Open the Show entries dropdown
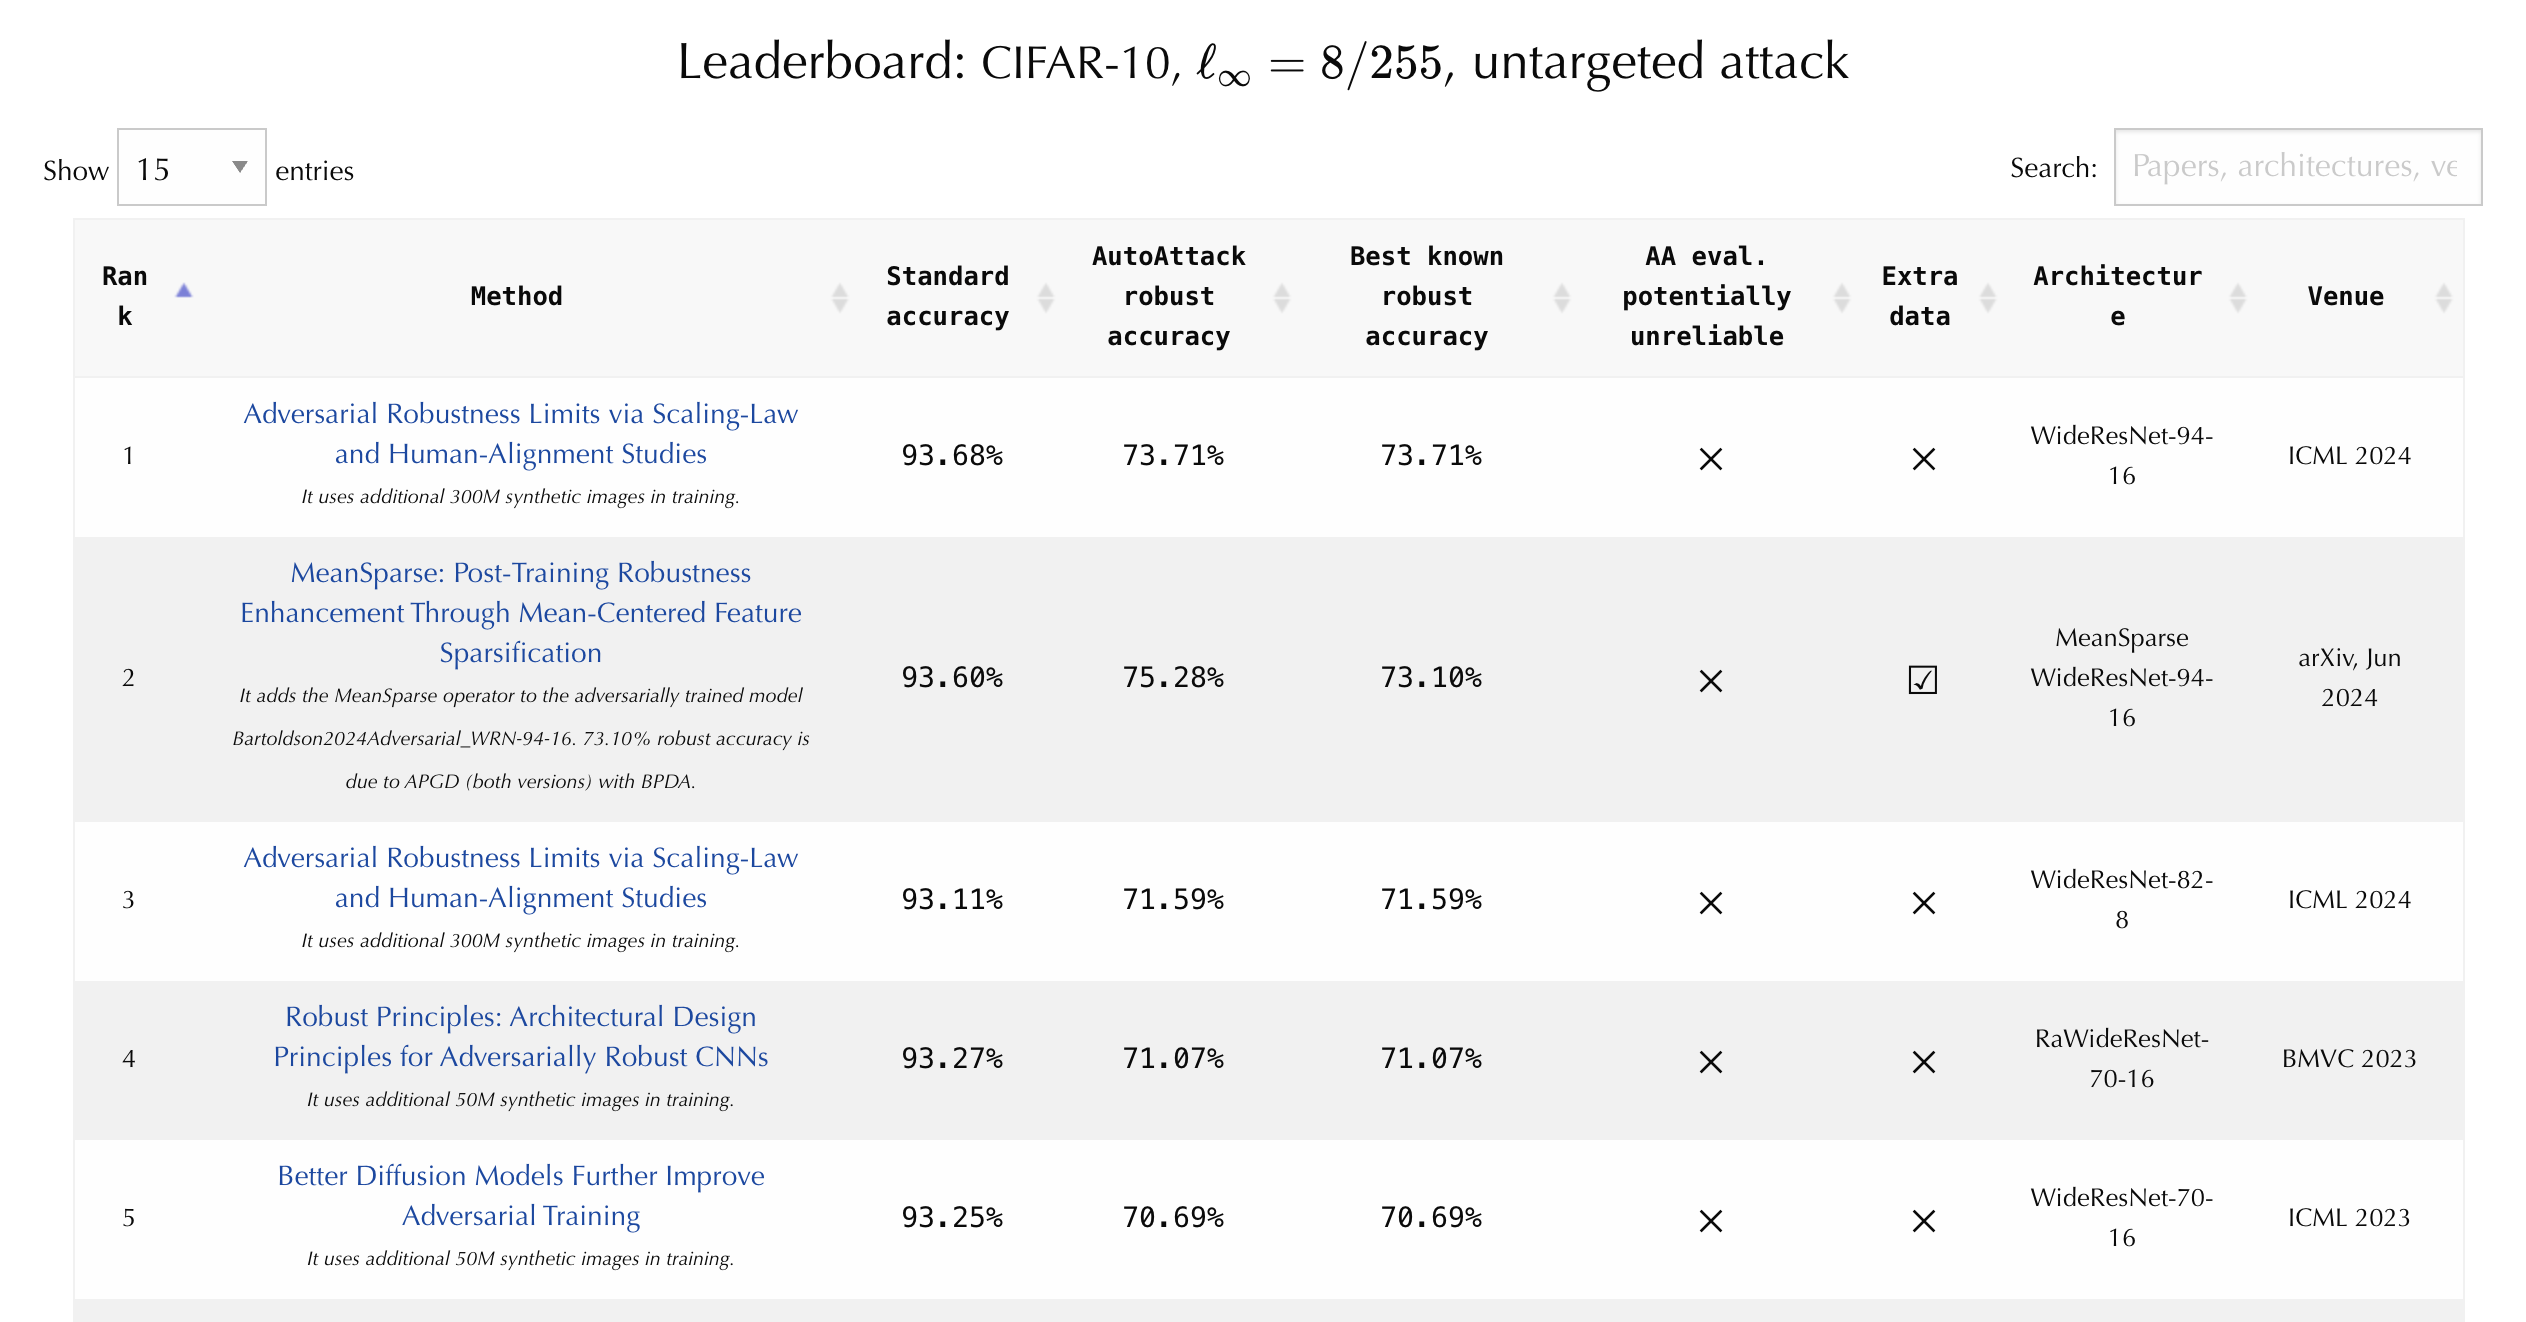Screen dimensions: 2526x1322 [x=192, y=168]
